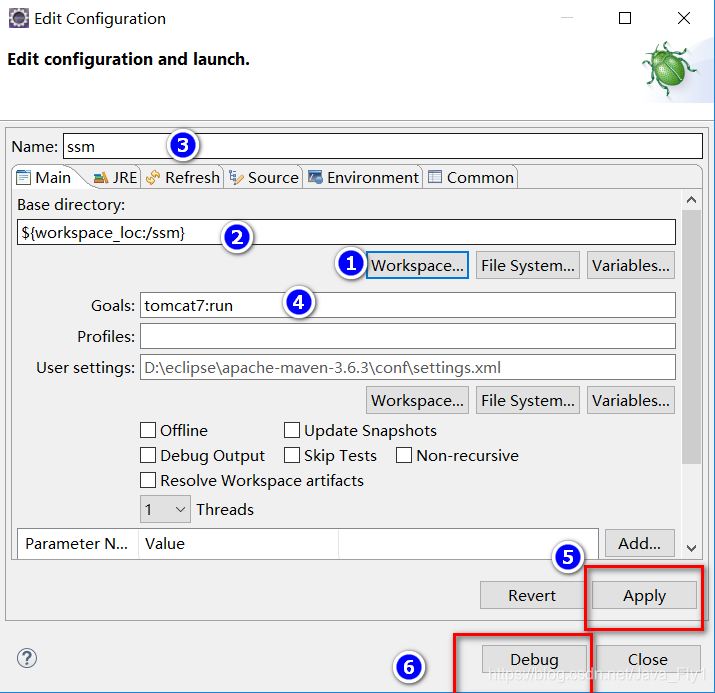Screen dimensions: 715x693
Task: Enable the Offline checkbox
Action: click(148, 430)
